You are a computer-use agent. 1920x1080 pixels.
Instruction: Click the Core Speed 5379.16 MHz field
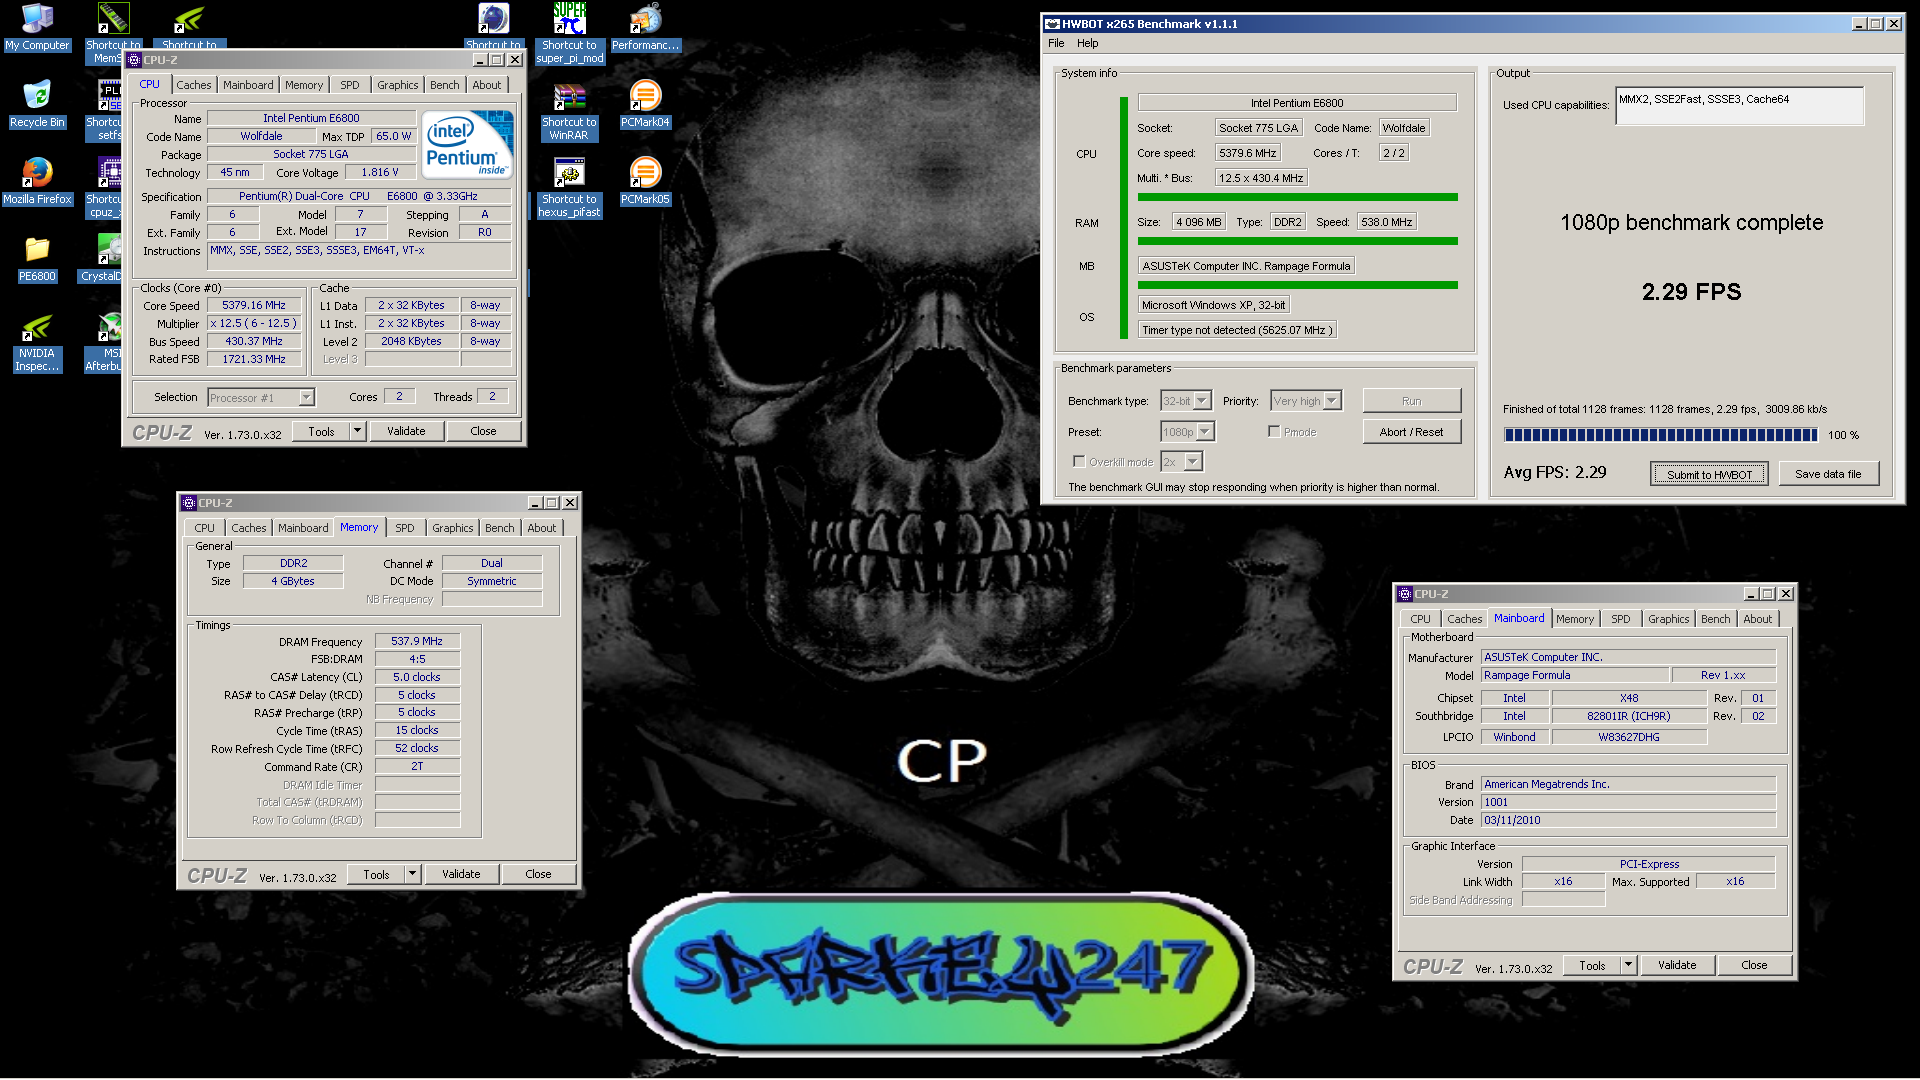(254, 305)
